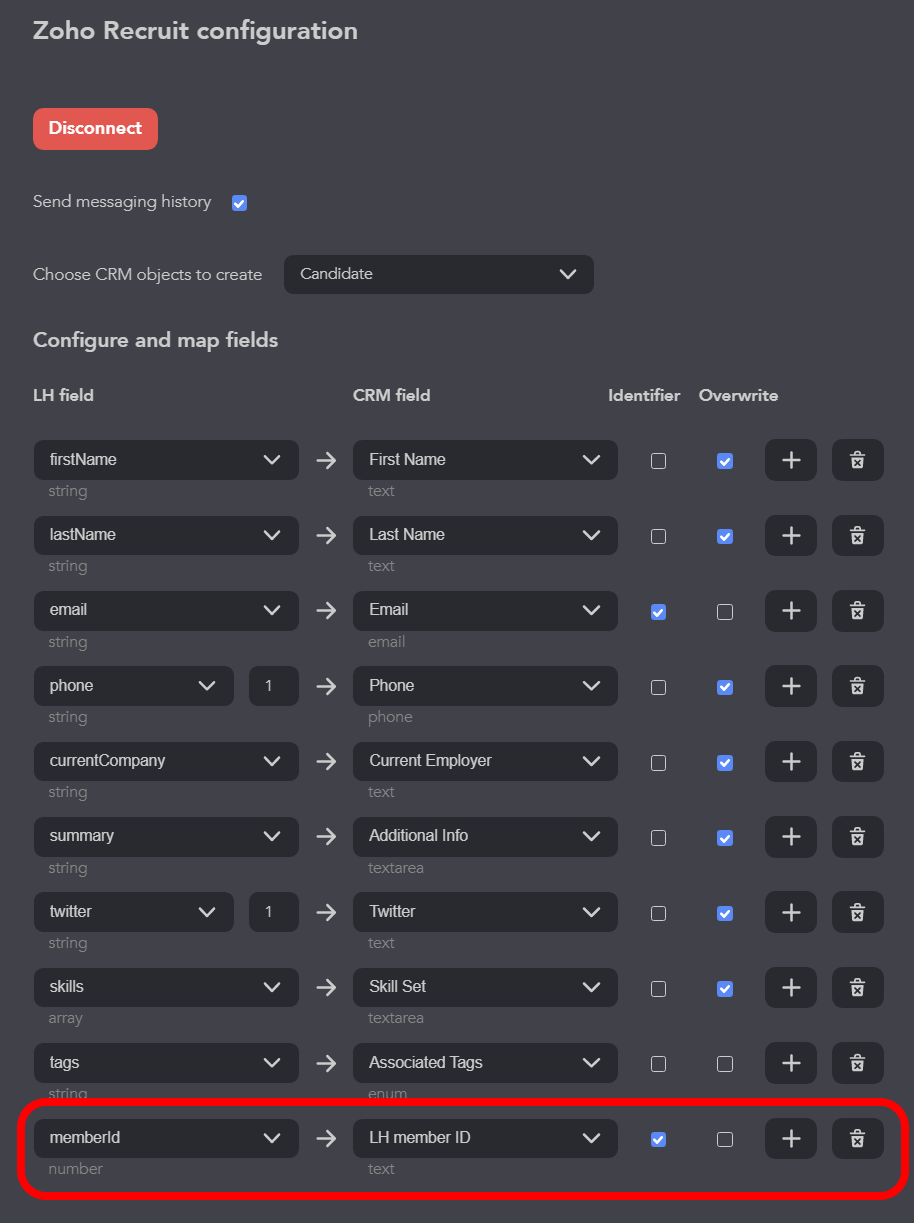914x1223 pixels.
Task: Check Identifier in the lastName row
Action: (658, 537)
